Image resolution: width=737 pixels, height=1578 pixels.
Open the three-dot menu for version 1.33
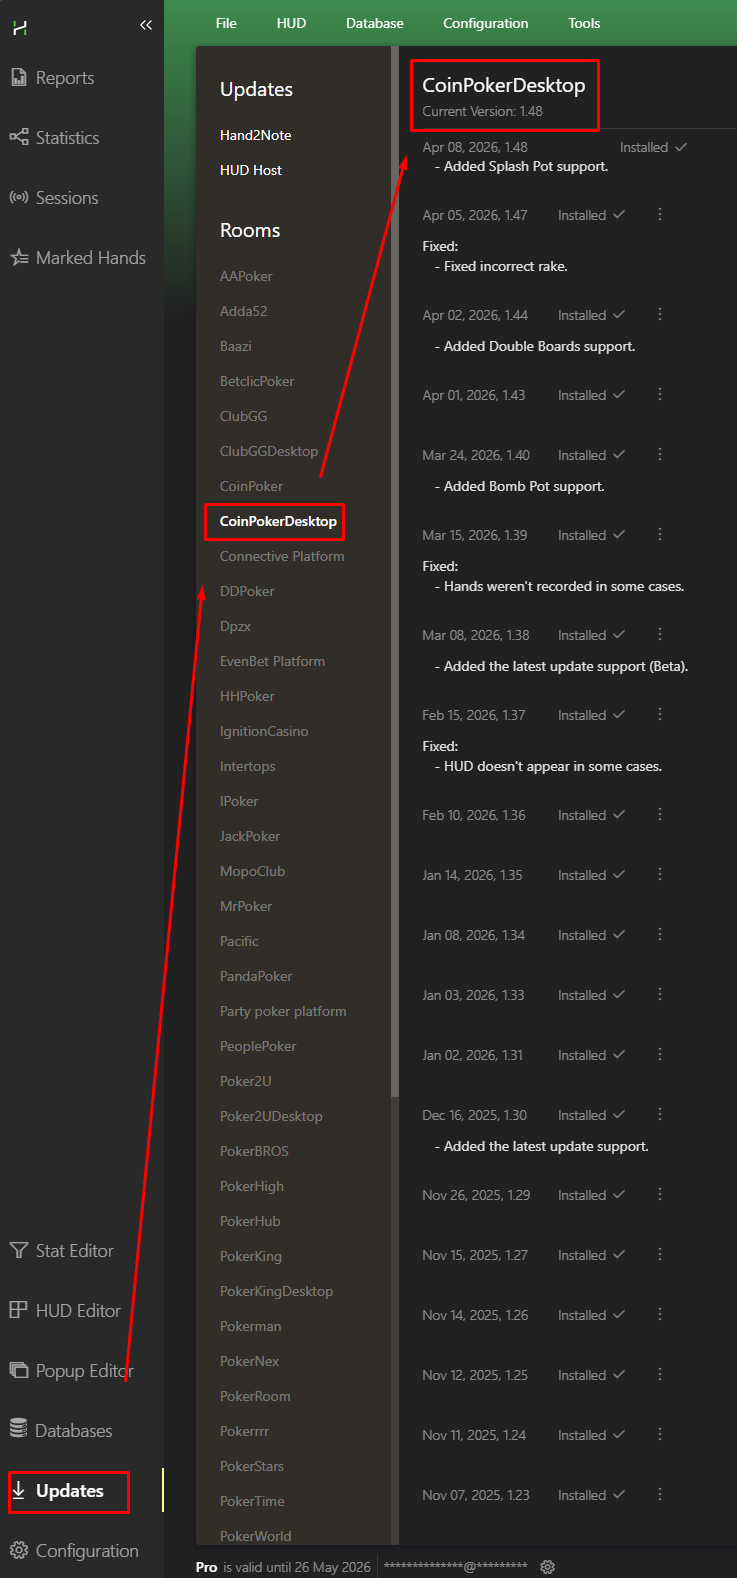(x=660, y=995)
